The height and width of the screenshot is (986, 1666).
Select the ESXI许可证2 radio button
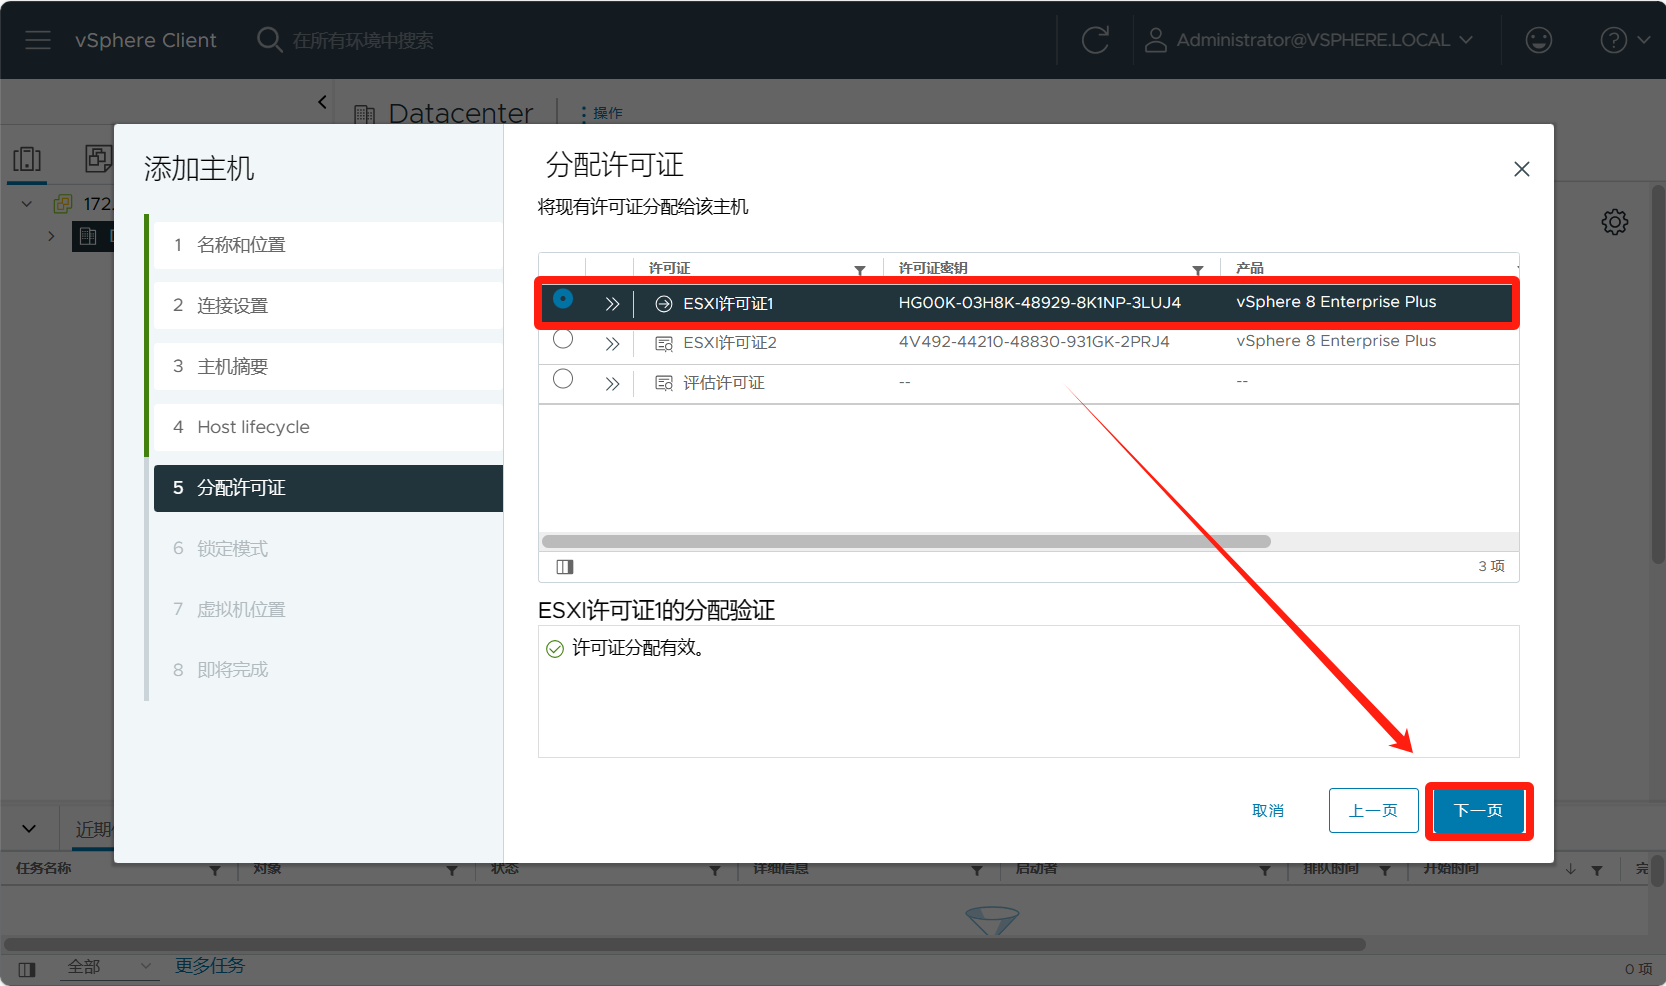pyautogui.click(x=563, y=340)
